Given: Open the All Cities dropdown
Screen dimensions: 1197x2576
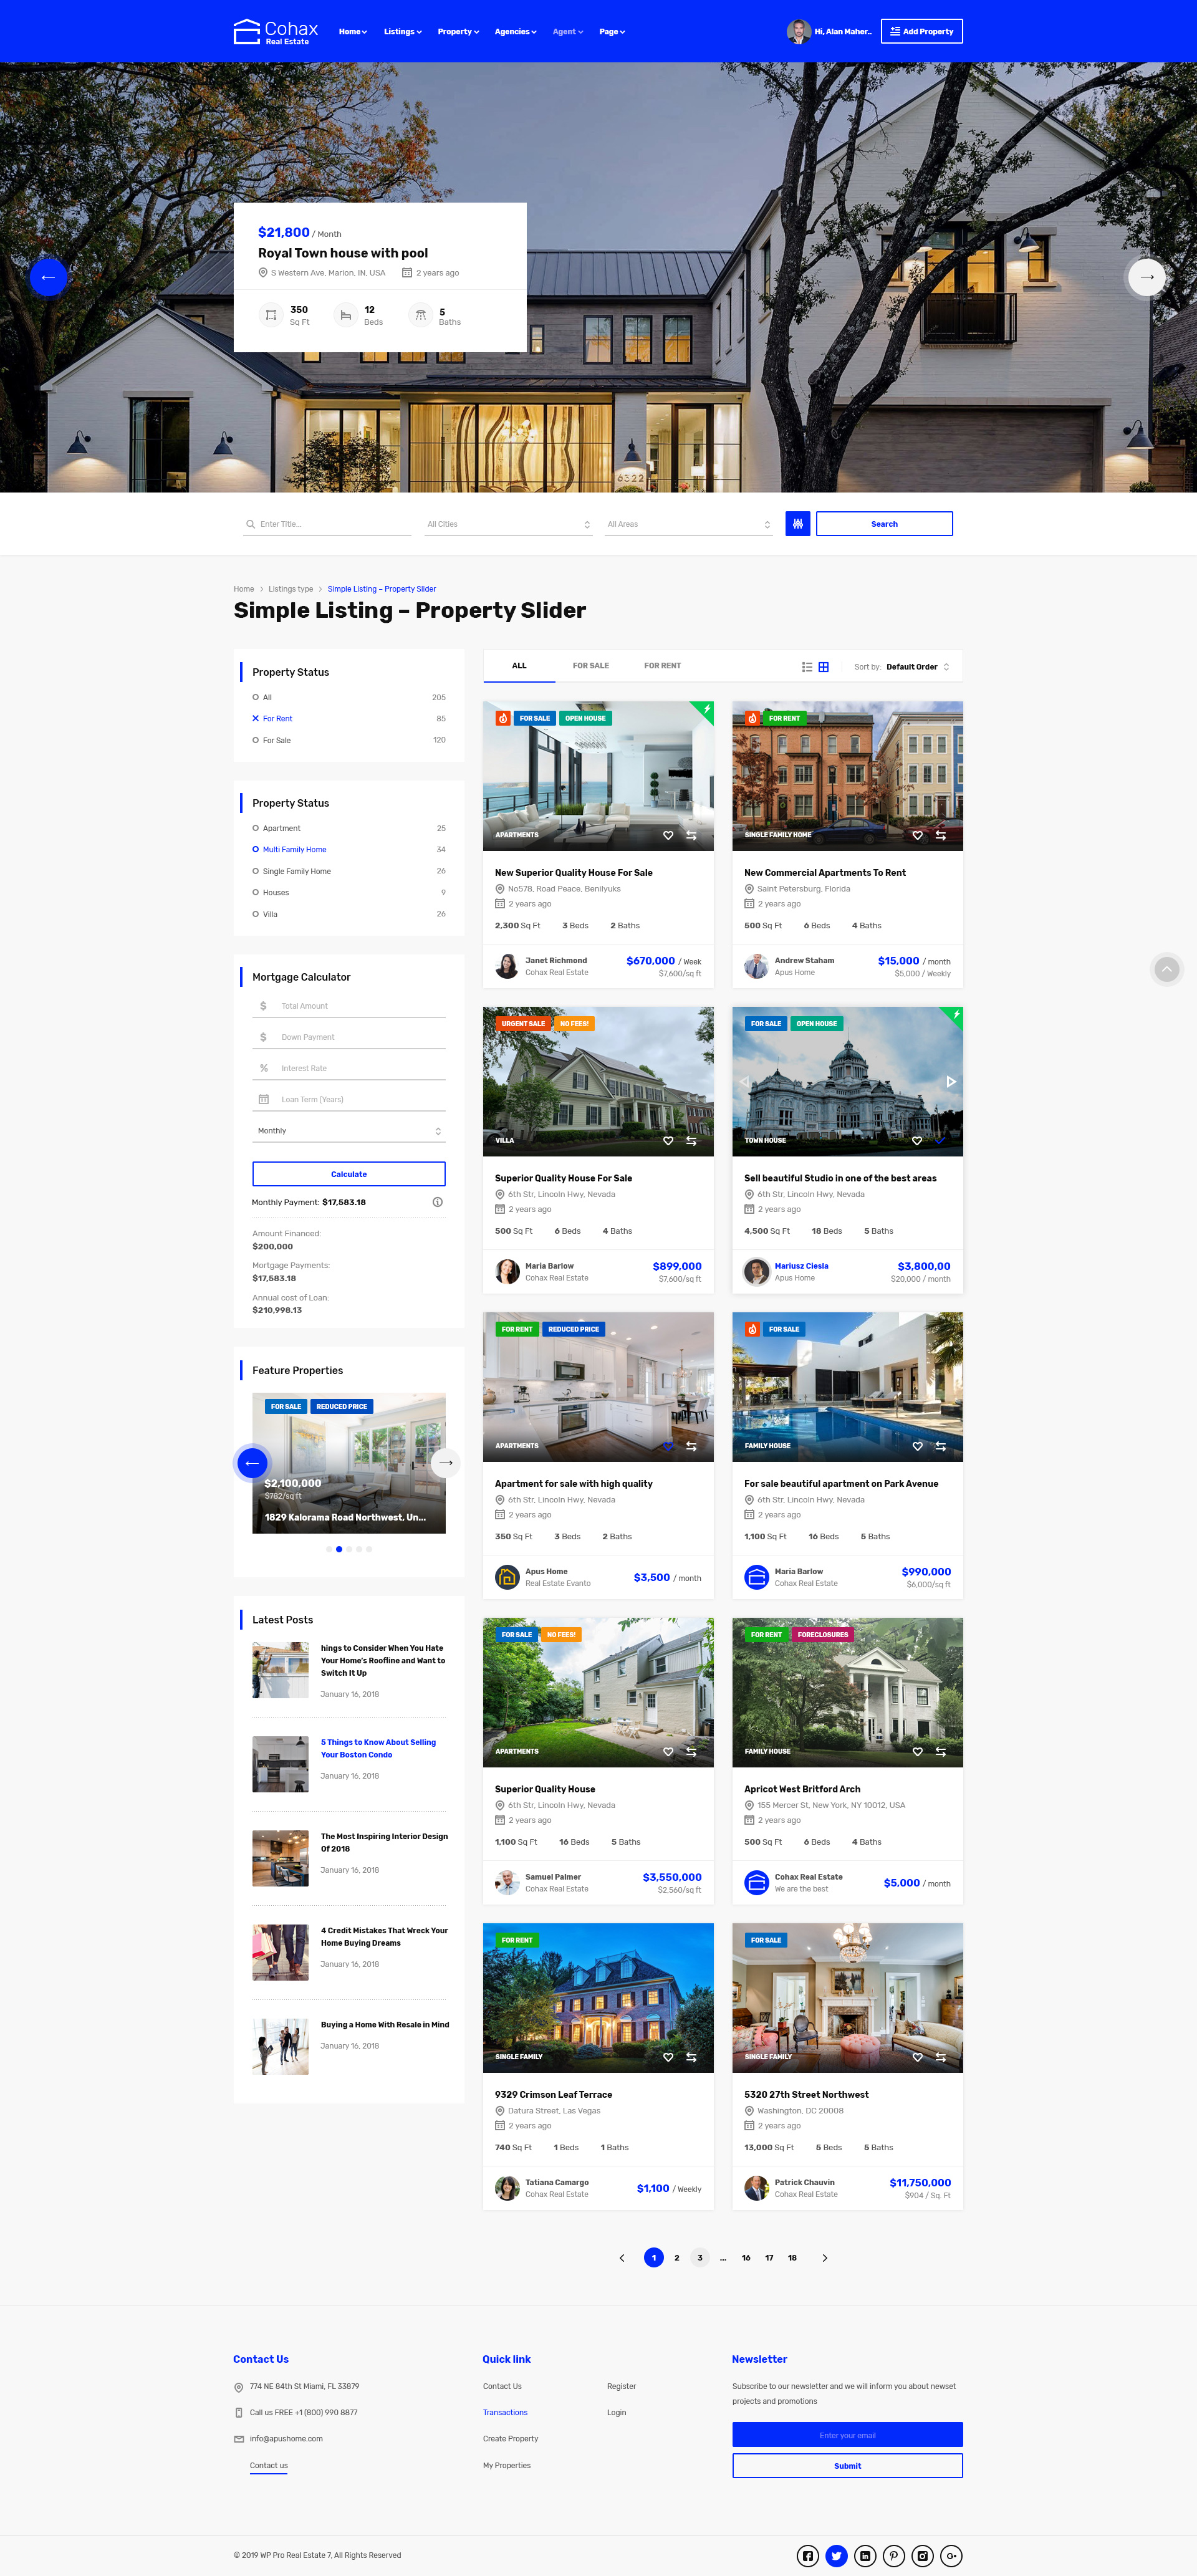Looking at the screenshot, I should pyautogui.click(x=508, y=524).
